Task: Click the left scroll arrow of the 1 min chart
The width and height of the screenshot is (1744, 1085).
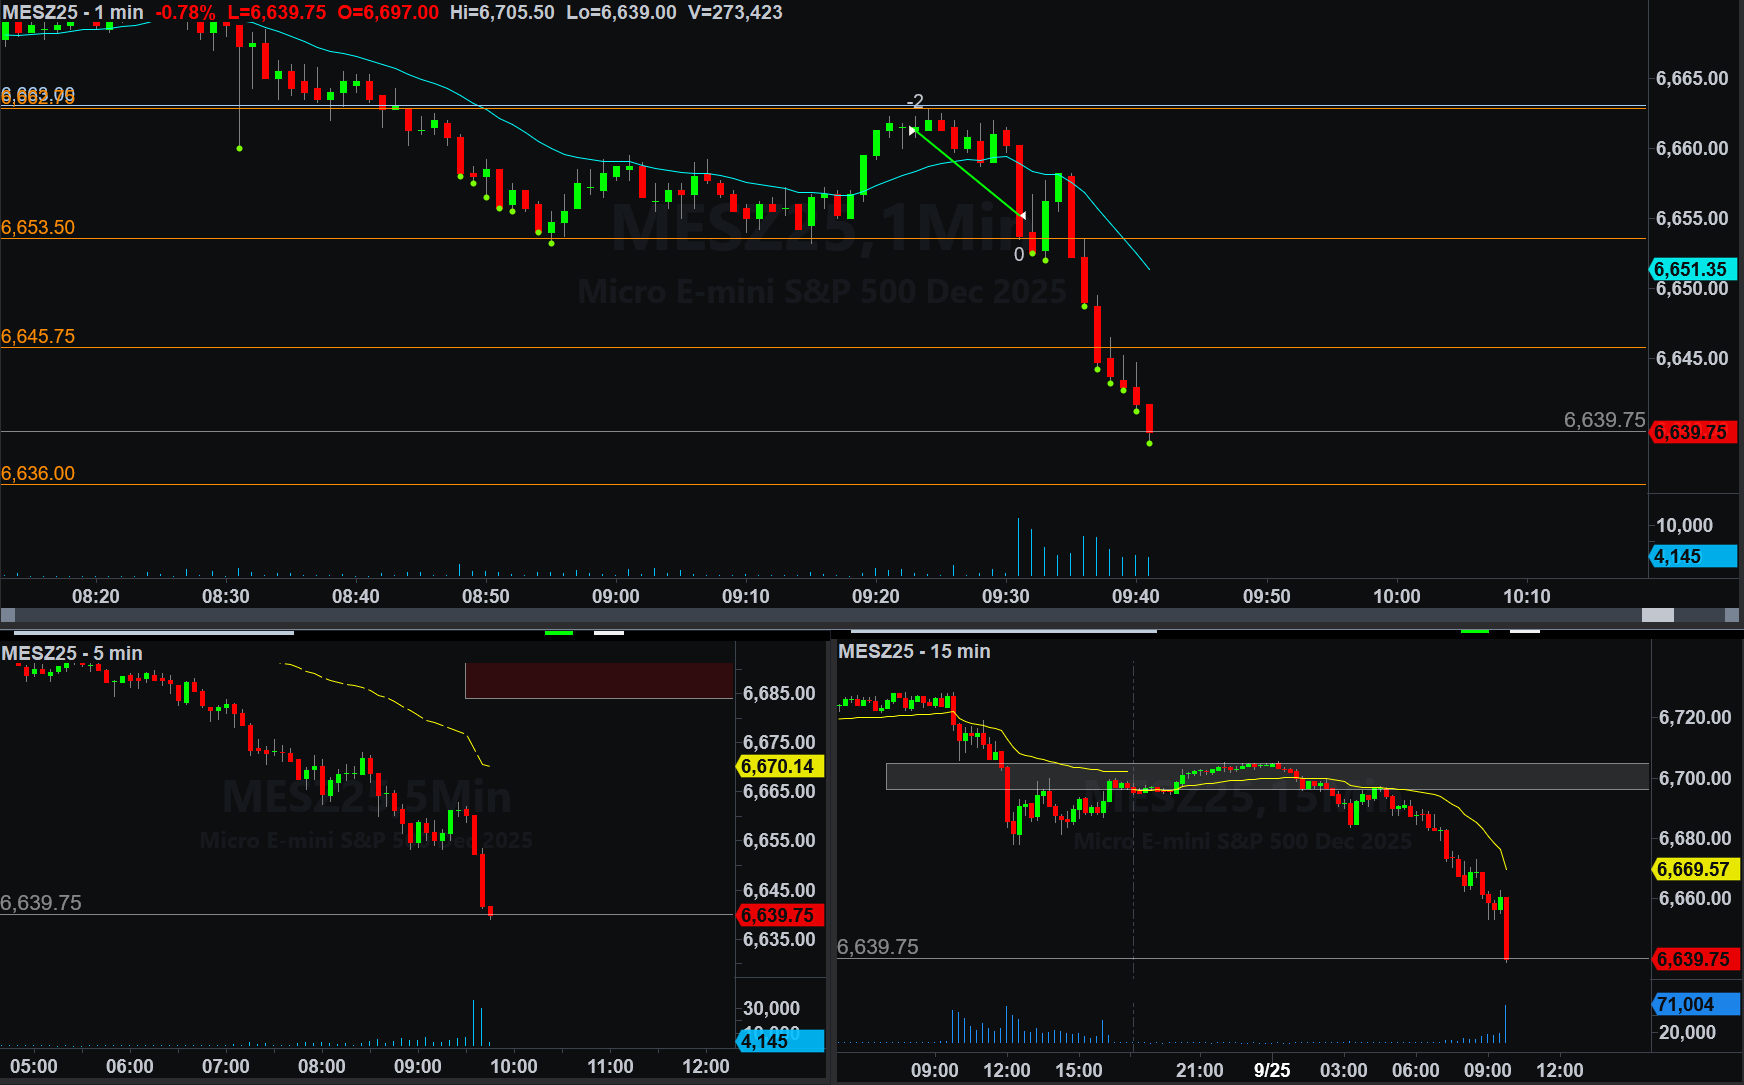Action: point(8,615)
